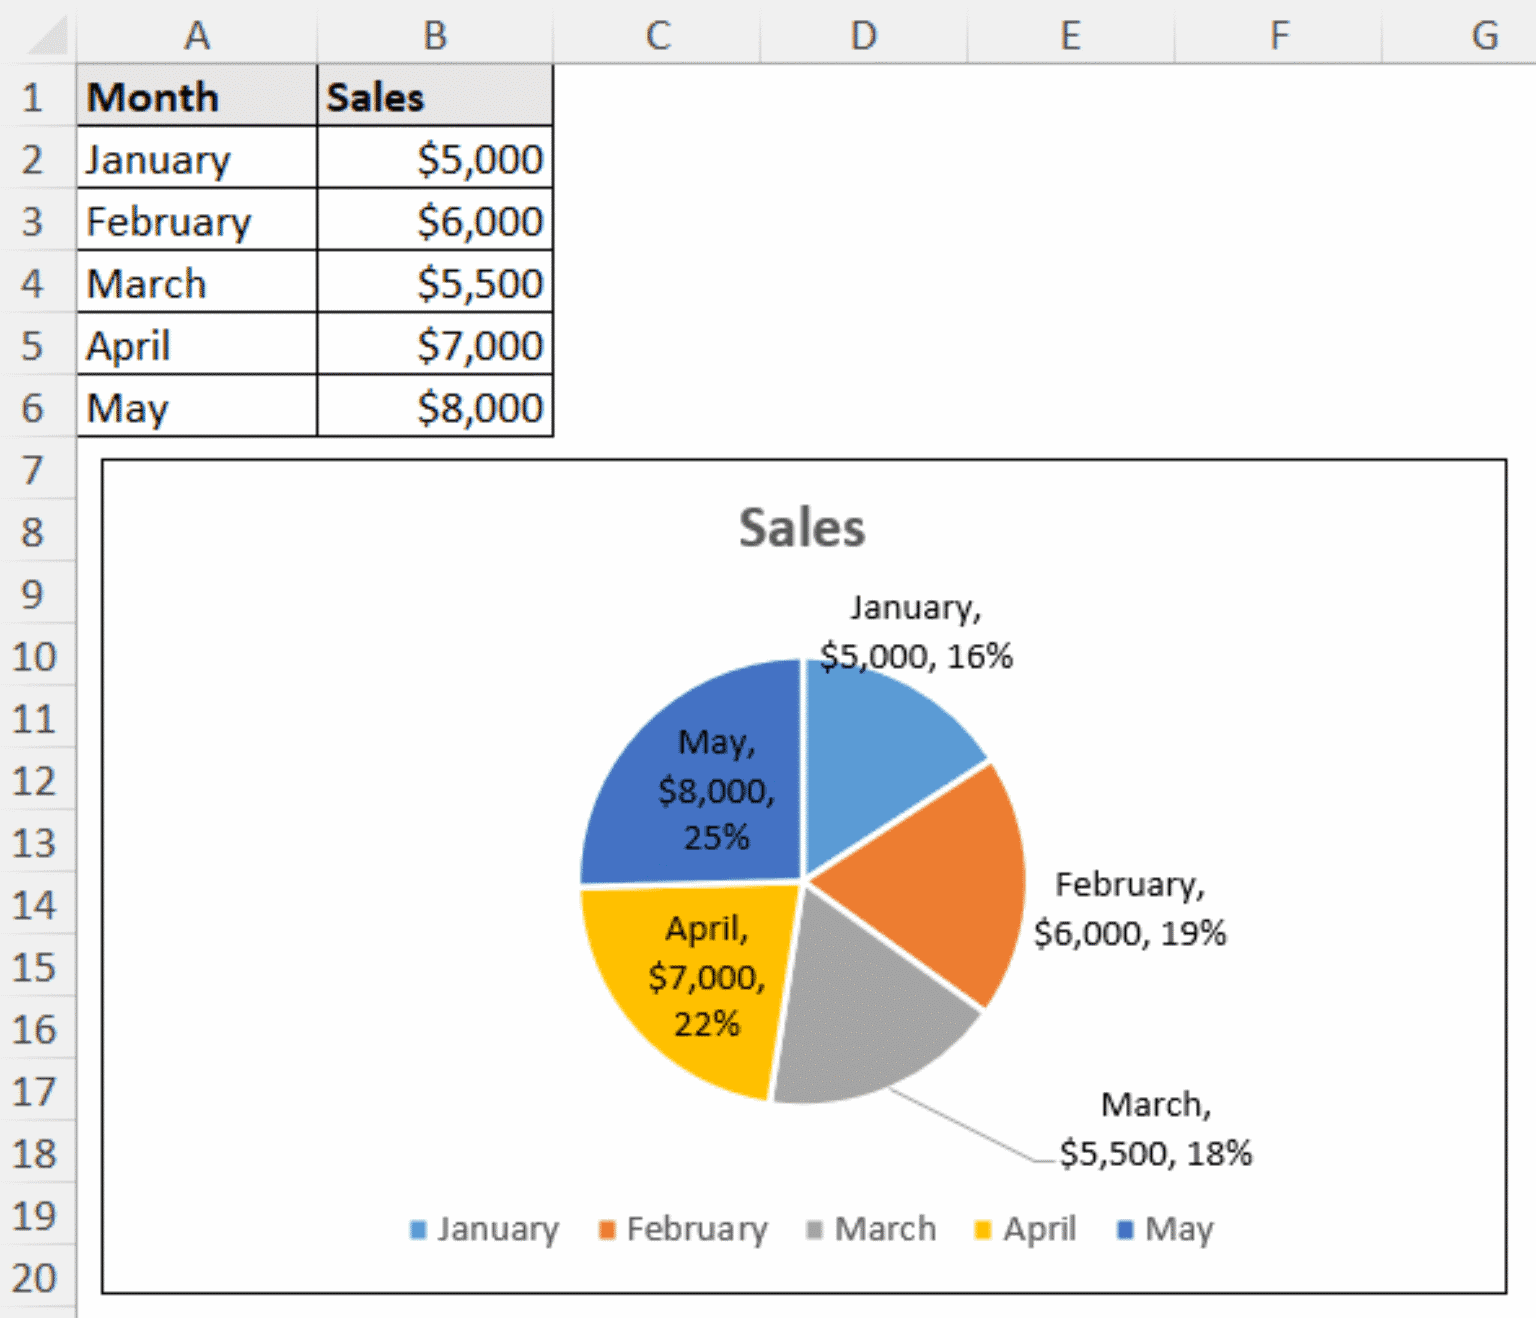Select the March, $5,500, 18% data label
The width and height of the screenshot is (1536, 1318).
1156,1129
